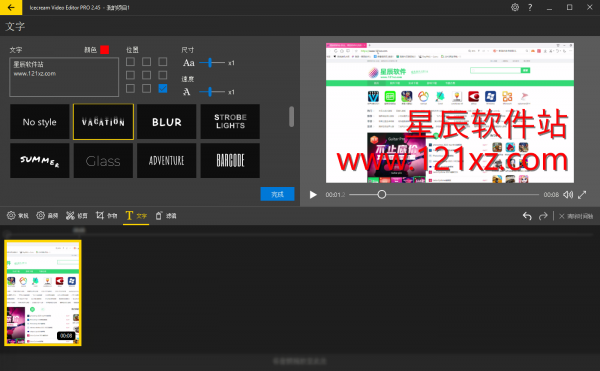The width and height of the screenshot is (600, 371).
Task: Expand the preview to fullscreen
Action: pos(582,195)
